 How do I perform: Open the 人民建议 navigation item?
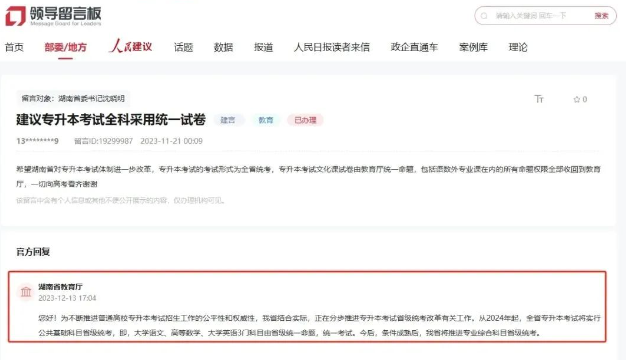click(x=131, y=46)
